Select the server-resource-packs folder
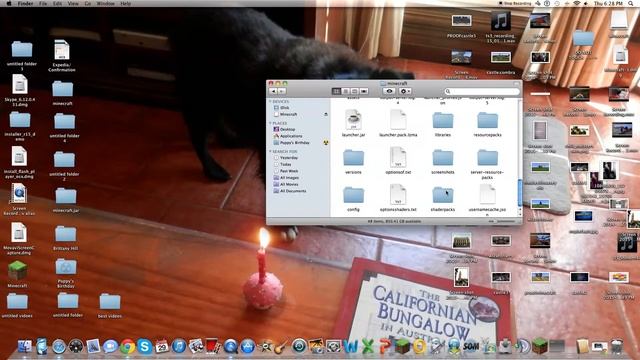640x360 pixels. 487,158
